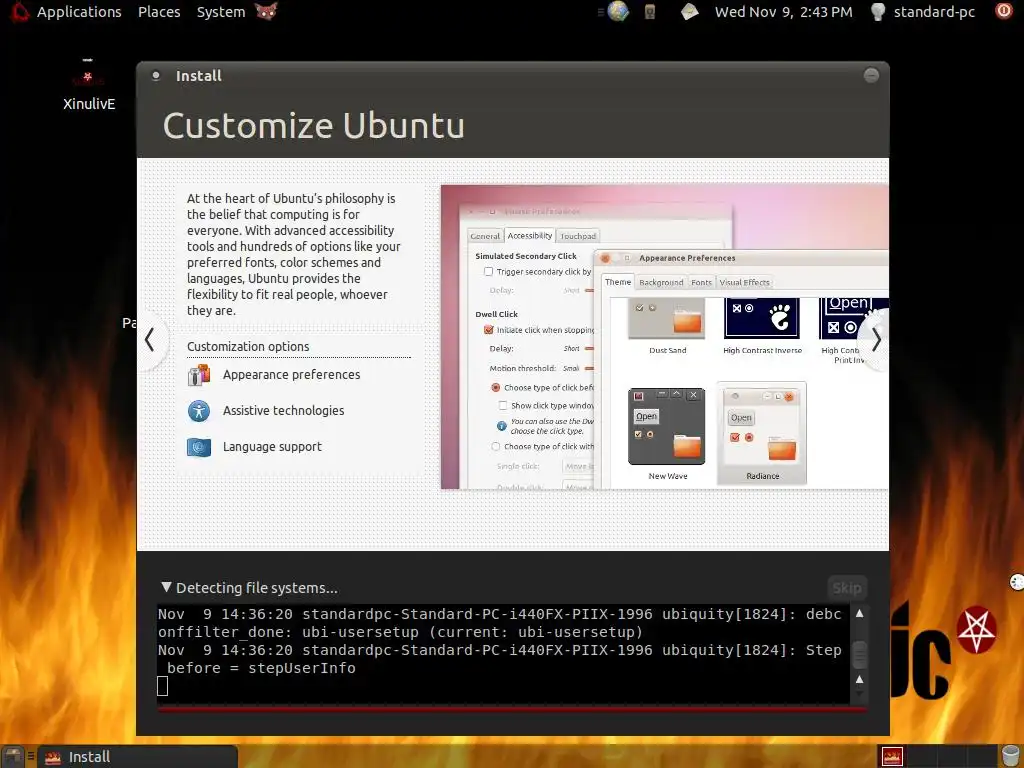Open the Places menu
1024x768 pixels.
[159, 12]
